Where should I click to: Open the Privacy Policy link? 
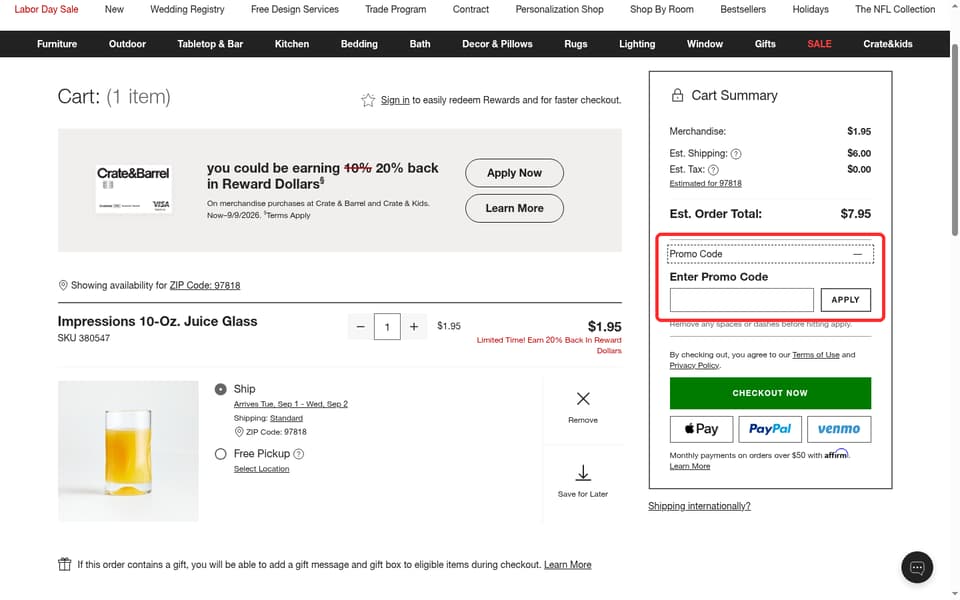point(694,366)
